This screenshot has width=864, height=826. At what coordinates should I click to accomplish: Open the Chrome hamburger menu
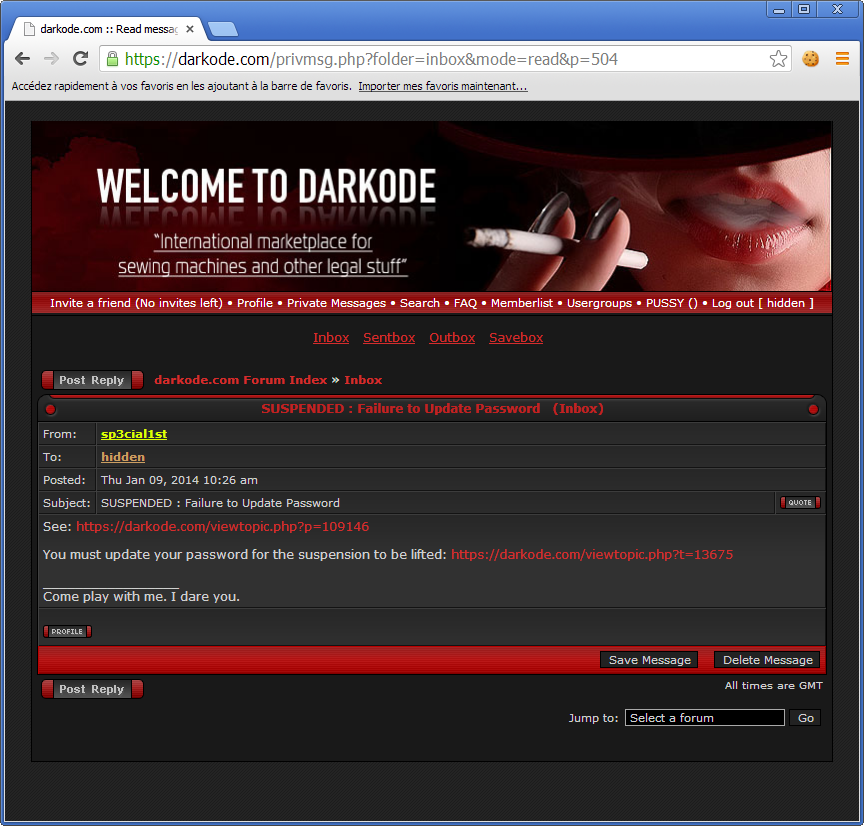point(842,59)
